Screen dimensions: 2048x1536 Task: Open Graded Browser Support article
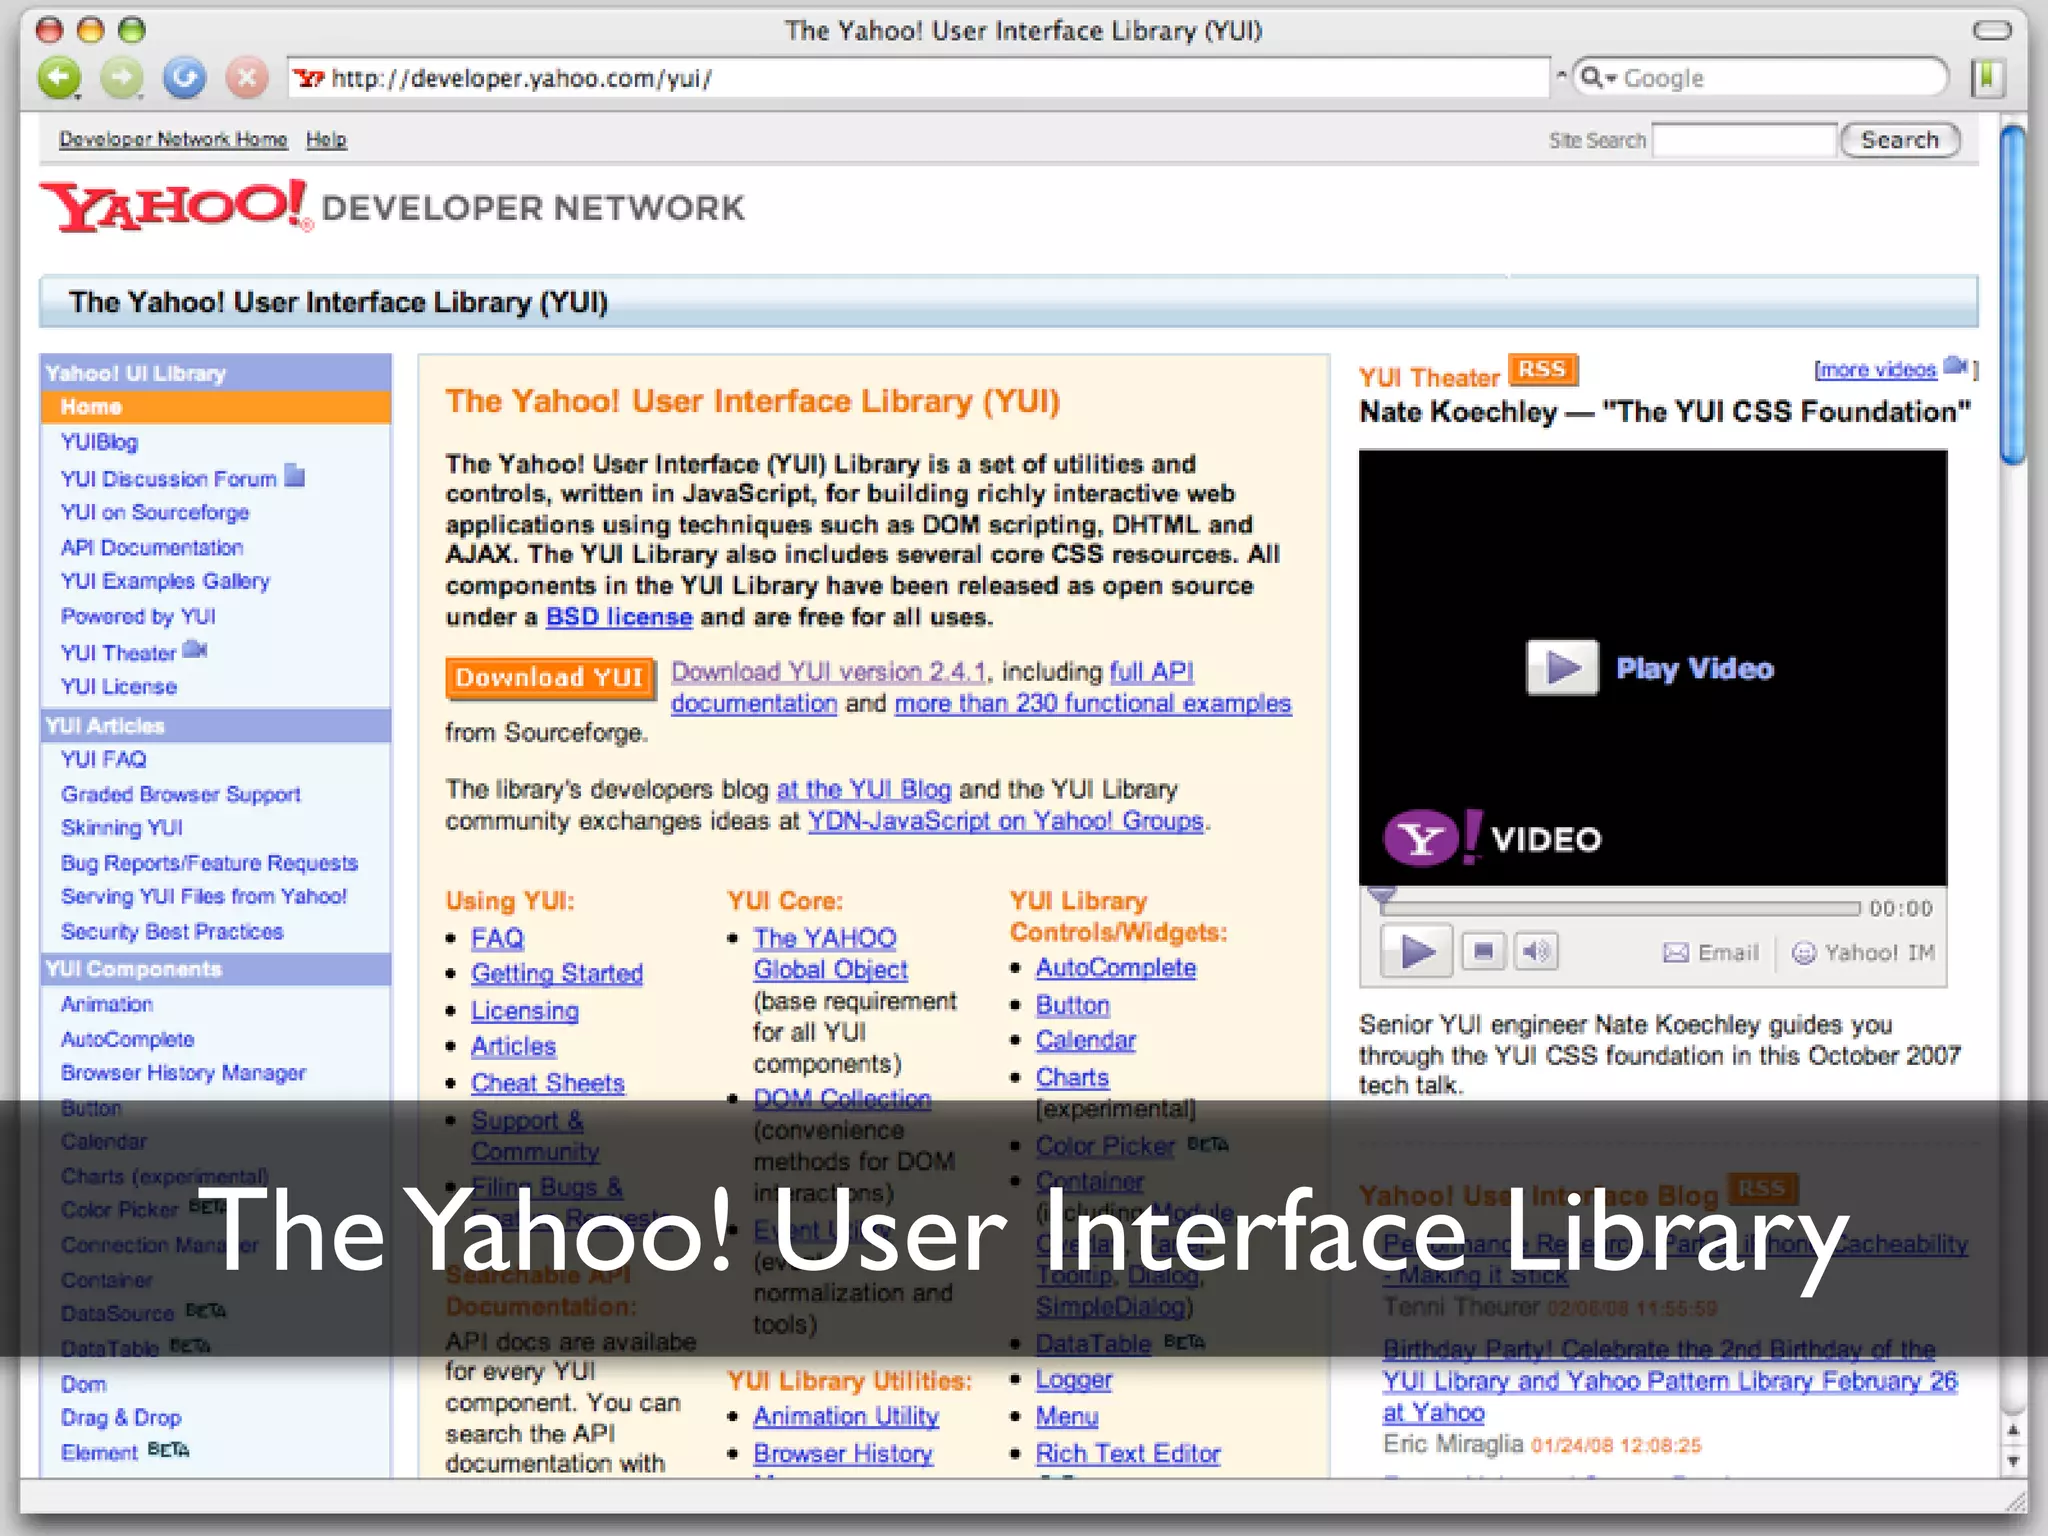[x=181, y=794]
